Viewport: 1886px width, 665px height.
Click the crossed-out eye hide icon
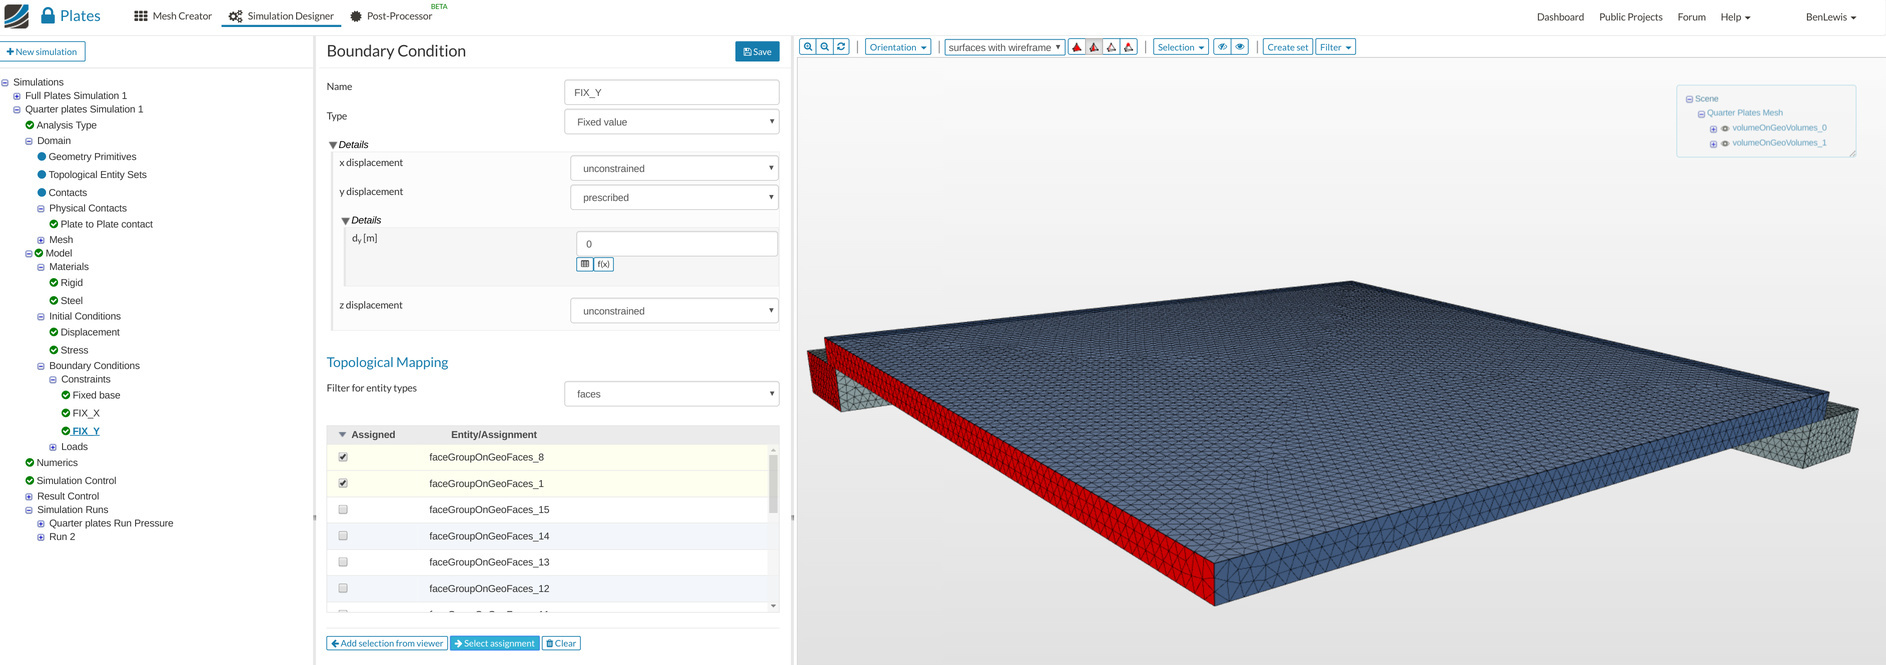click(x=1222, y=47)
